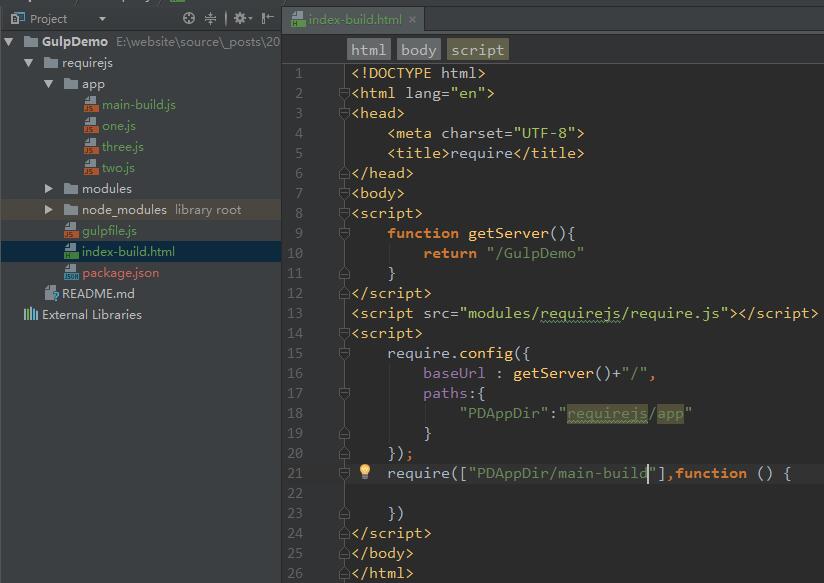Click the GulpDemo project folder icon
Screen dimensions: 824x583
(x=31, y=42)
